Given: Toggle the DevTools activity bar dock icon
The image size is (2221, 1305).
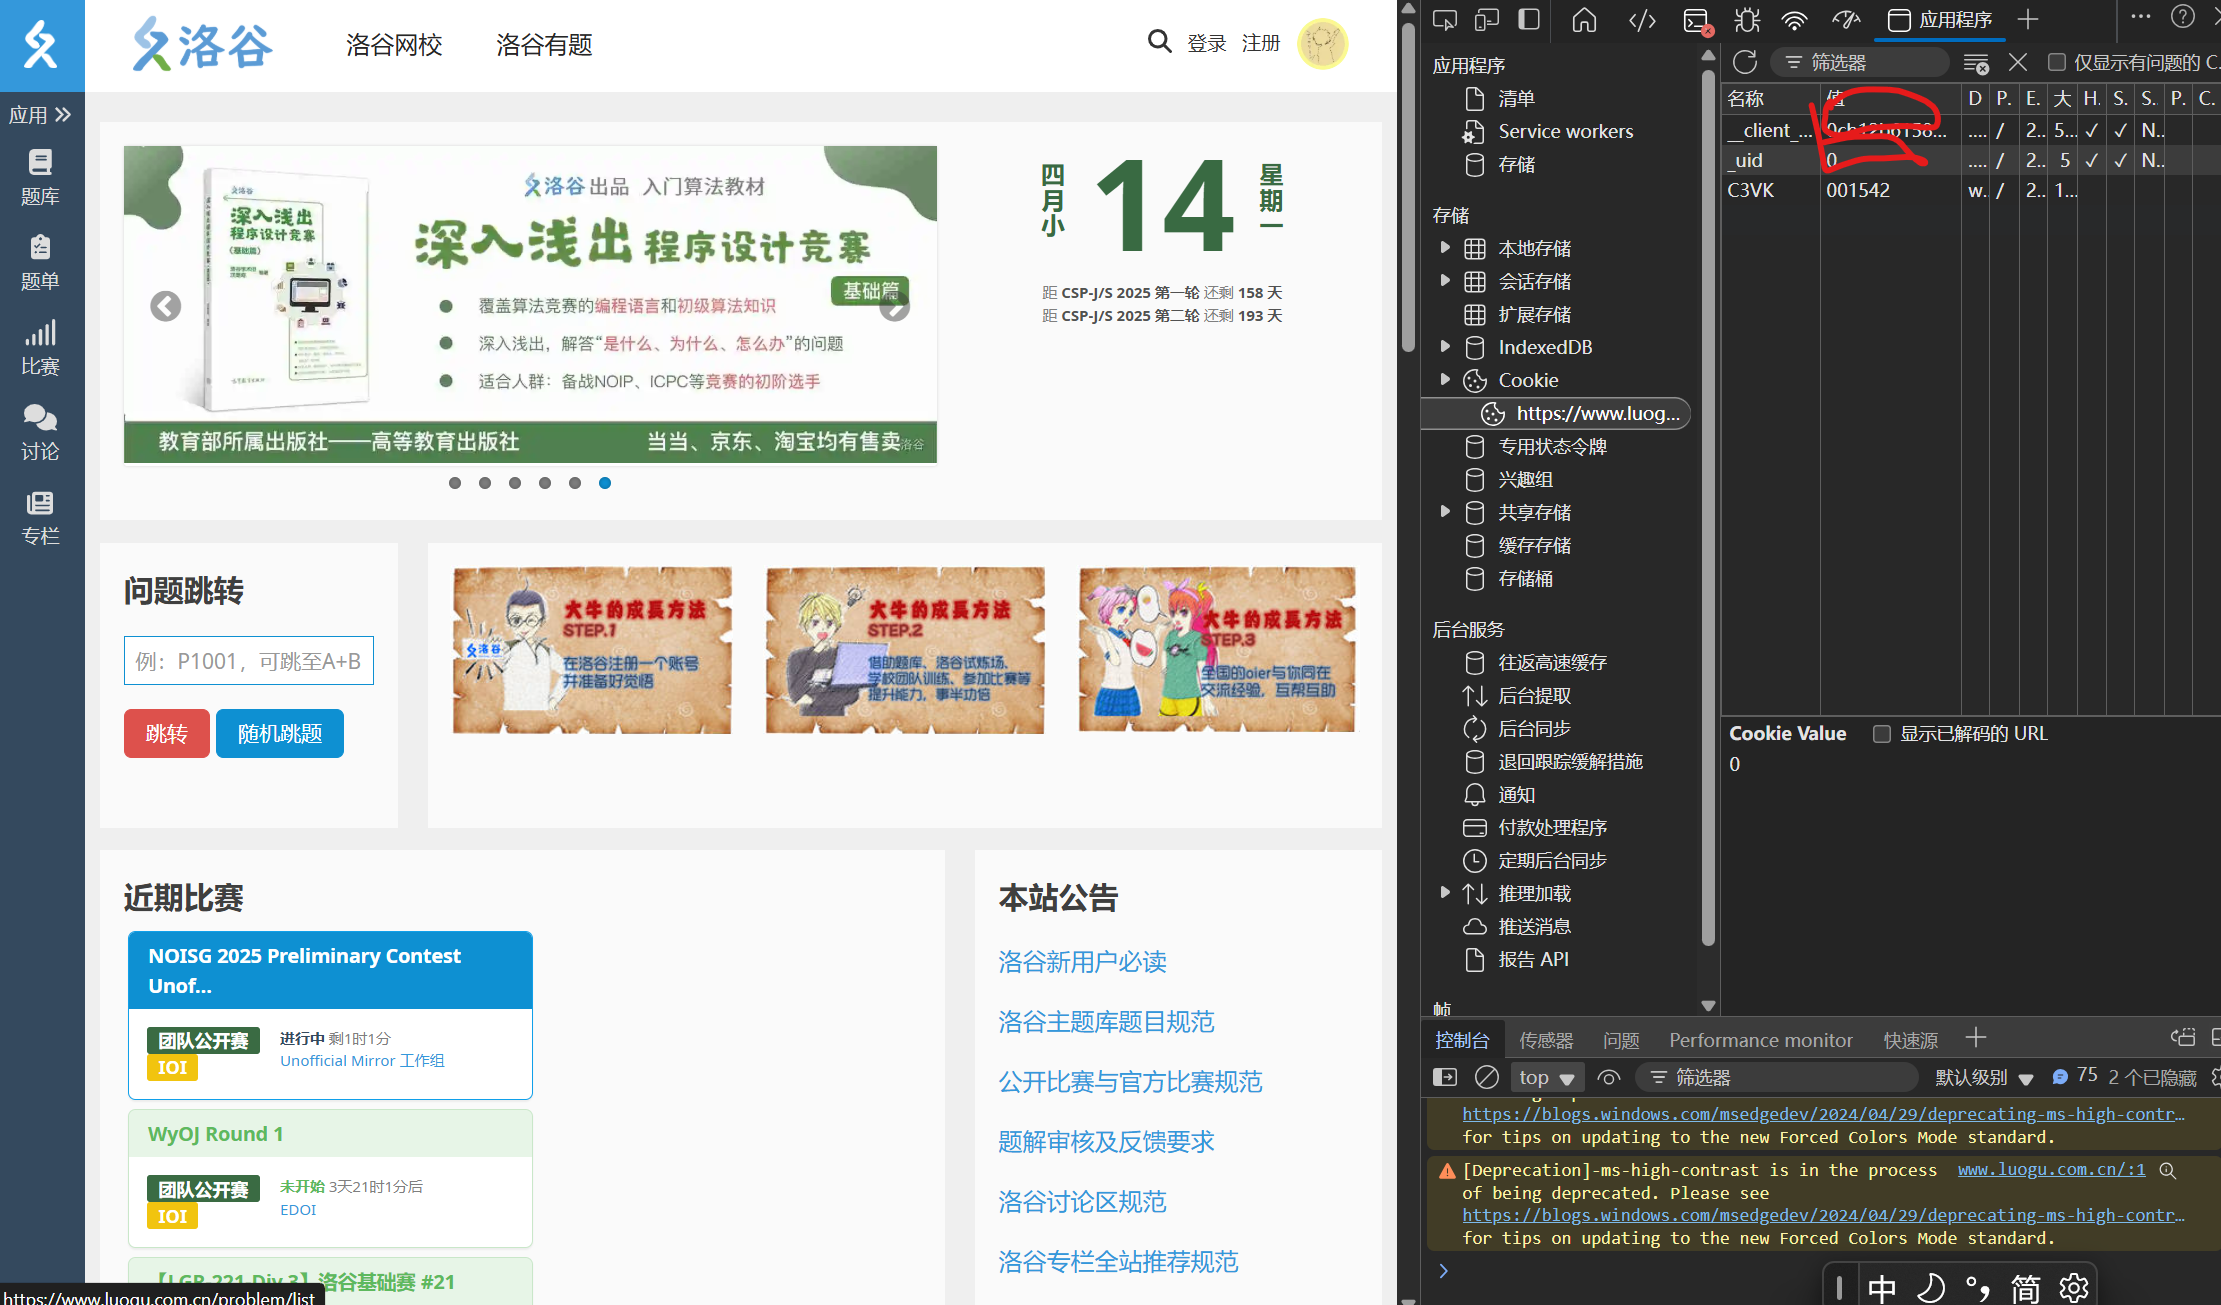Looking at the screenshot, I should point(1529,20).
